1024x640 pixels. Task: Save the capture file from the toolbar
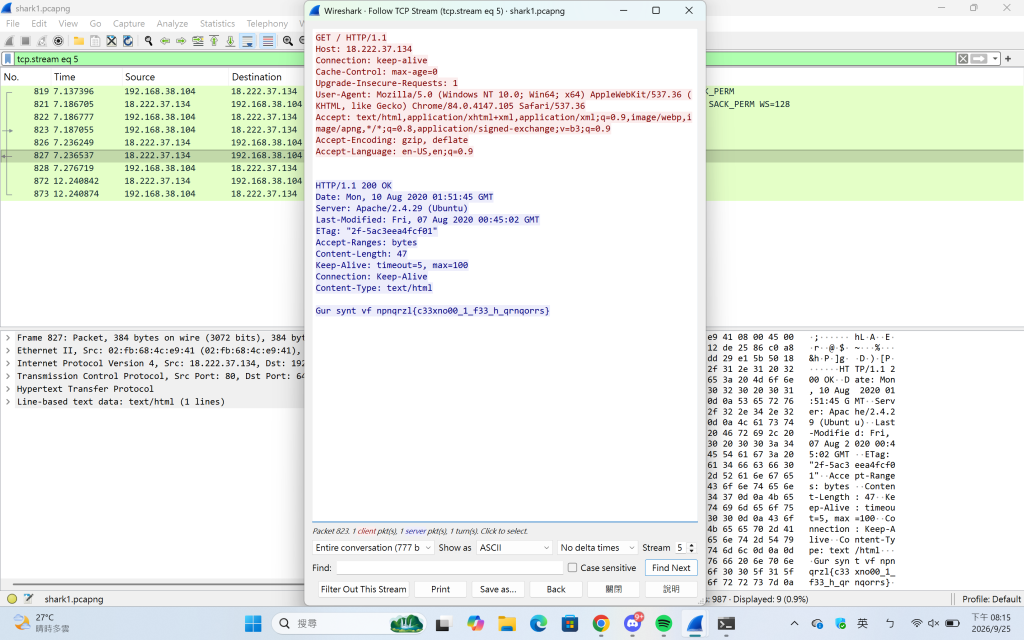click(95, 40)
